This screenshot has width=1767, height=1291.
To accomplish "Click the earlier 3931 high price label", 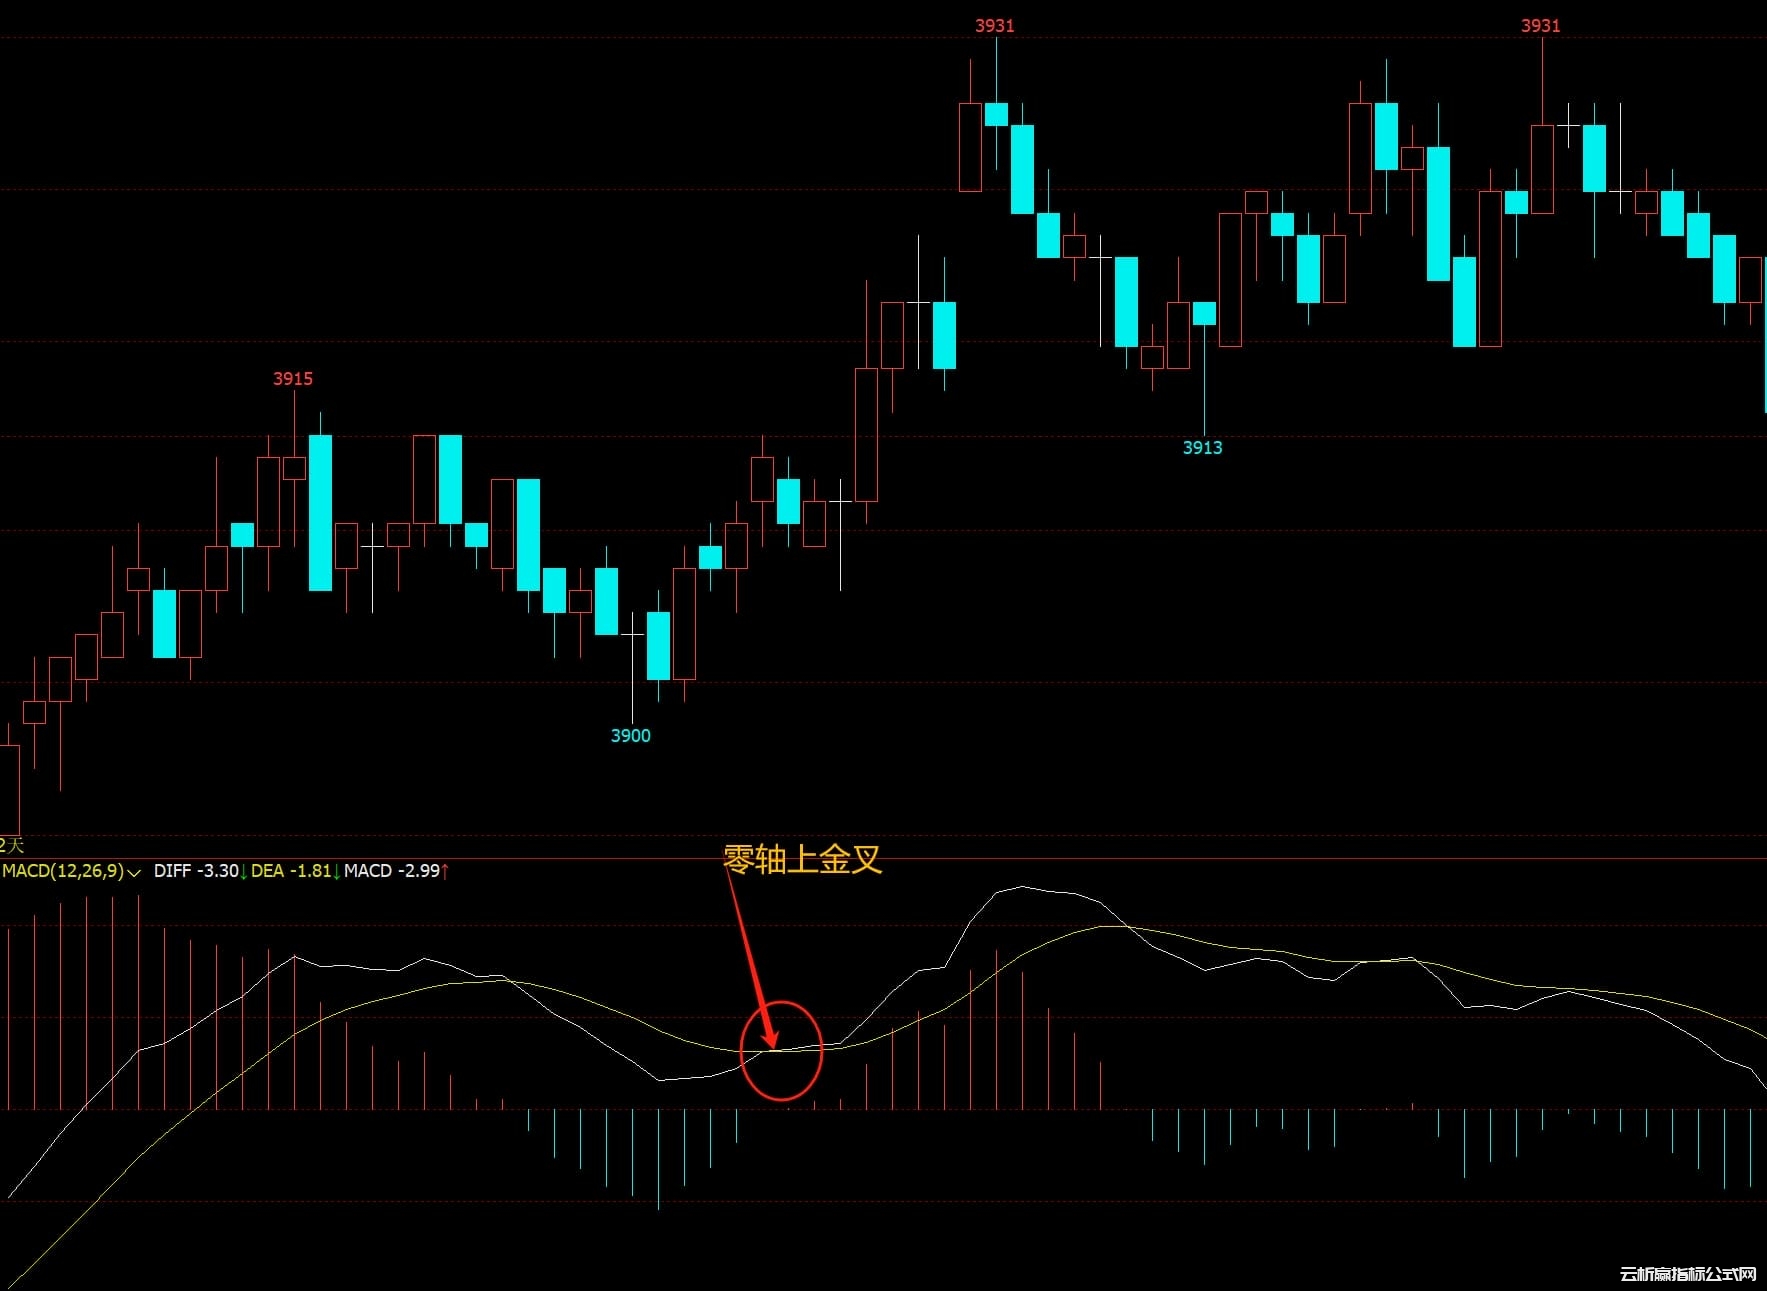I will pyautogui.click(x=994, y=26).
